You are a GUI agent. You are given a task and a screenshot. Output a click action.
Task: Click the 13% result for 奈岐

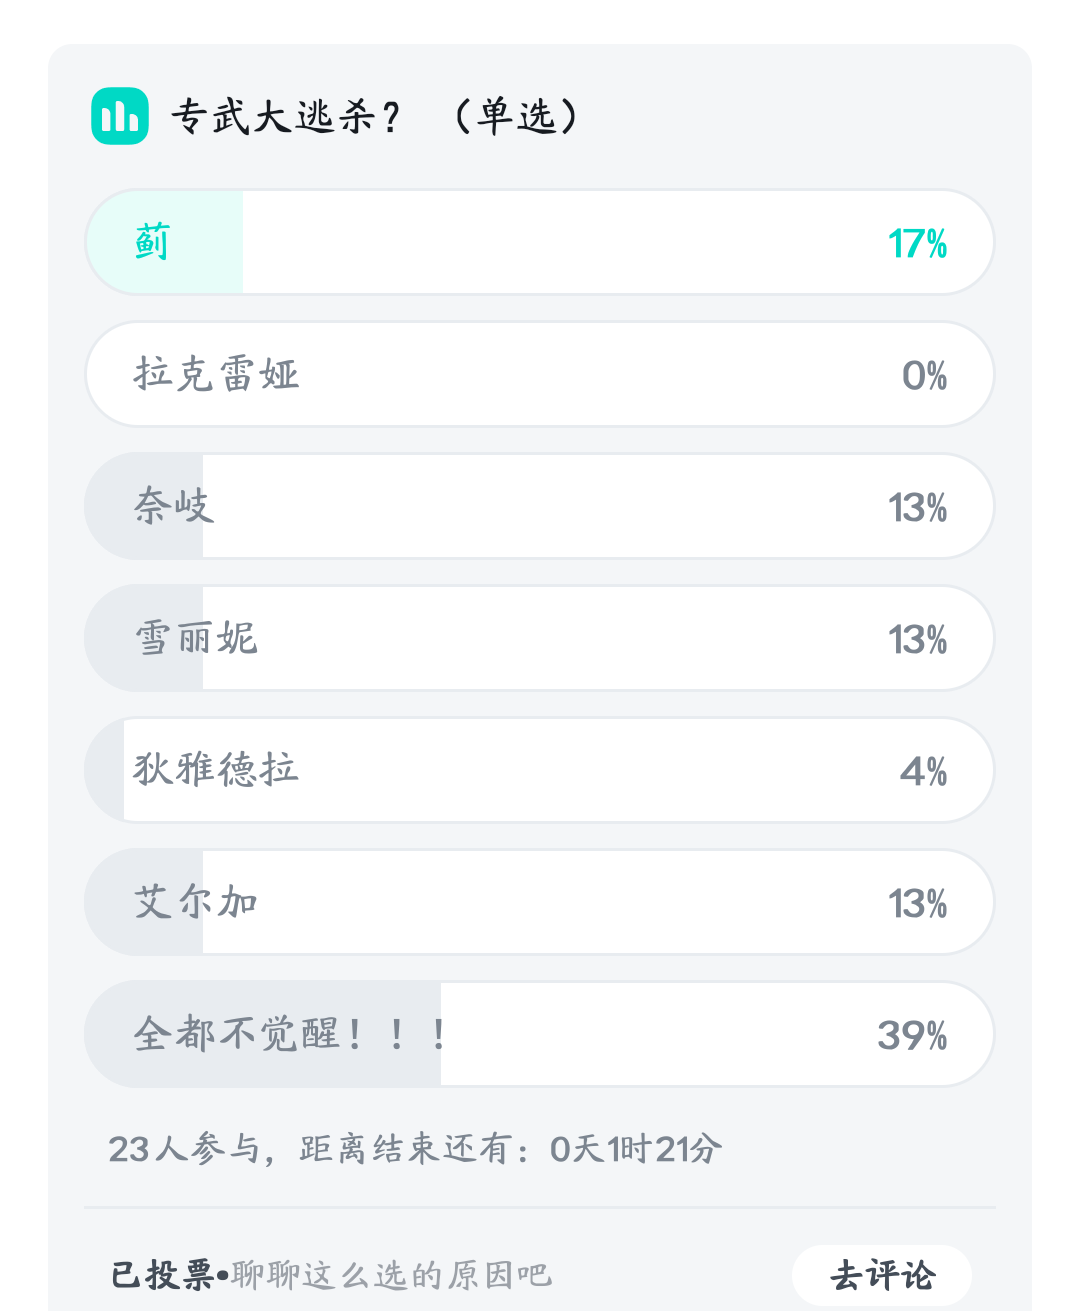coord(917,507)
